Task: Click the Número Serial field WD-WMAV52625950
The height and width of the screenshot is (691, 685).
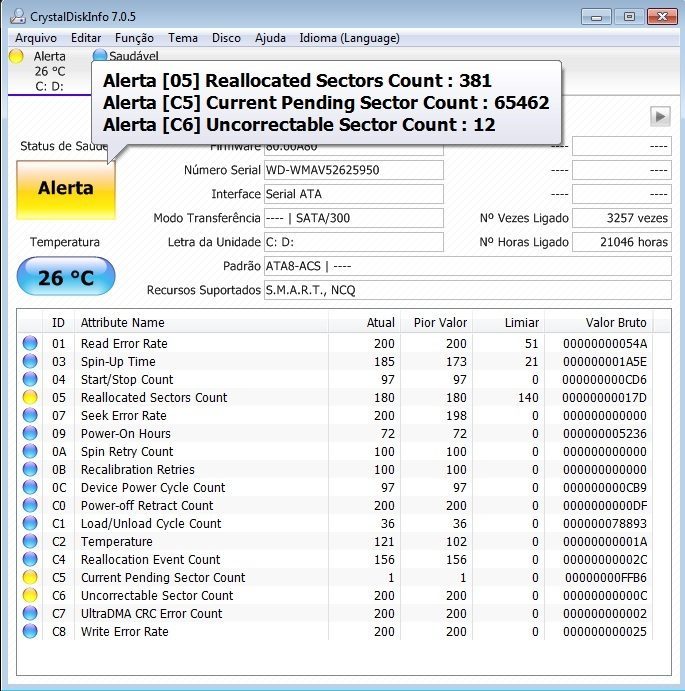Action: pos(354,170)
